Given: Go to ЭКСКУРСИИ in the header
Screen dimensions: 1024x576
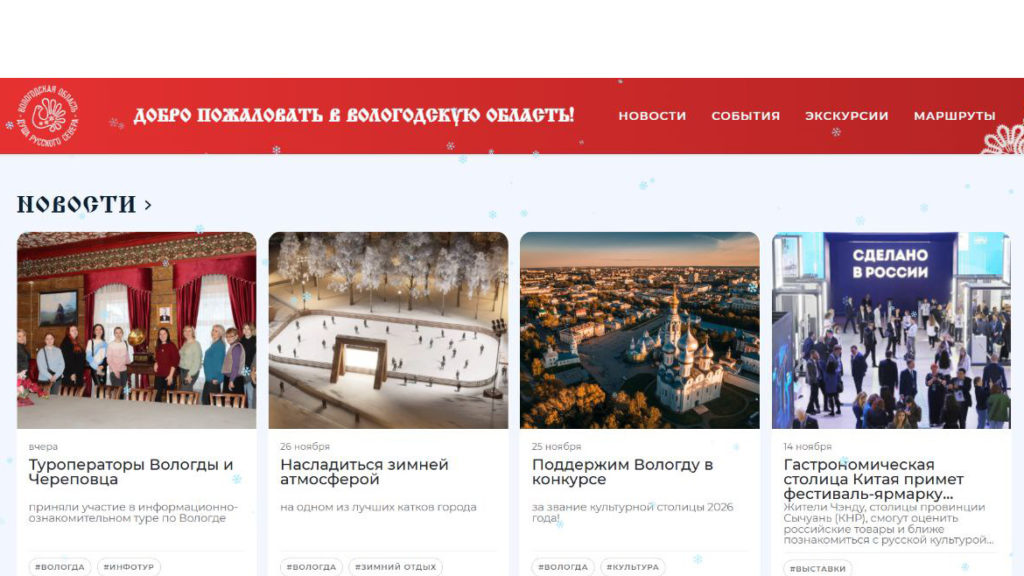Looking at the screenshot, I should [846, 116].
